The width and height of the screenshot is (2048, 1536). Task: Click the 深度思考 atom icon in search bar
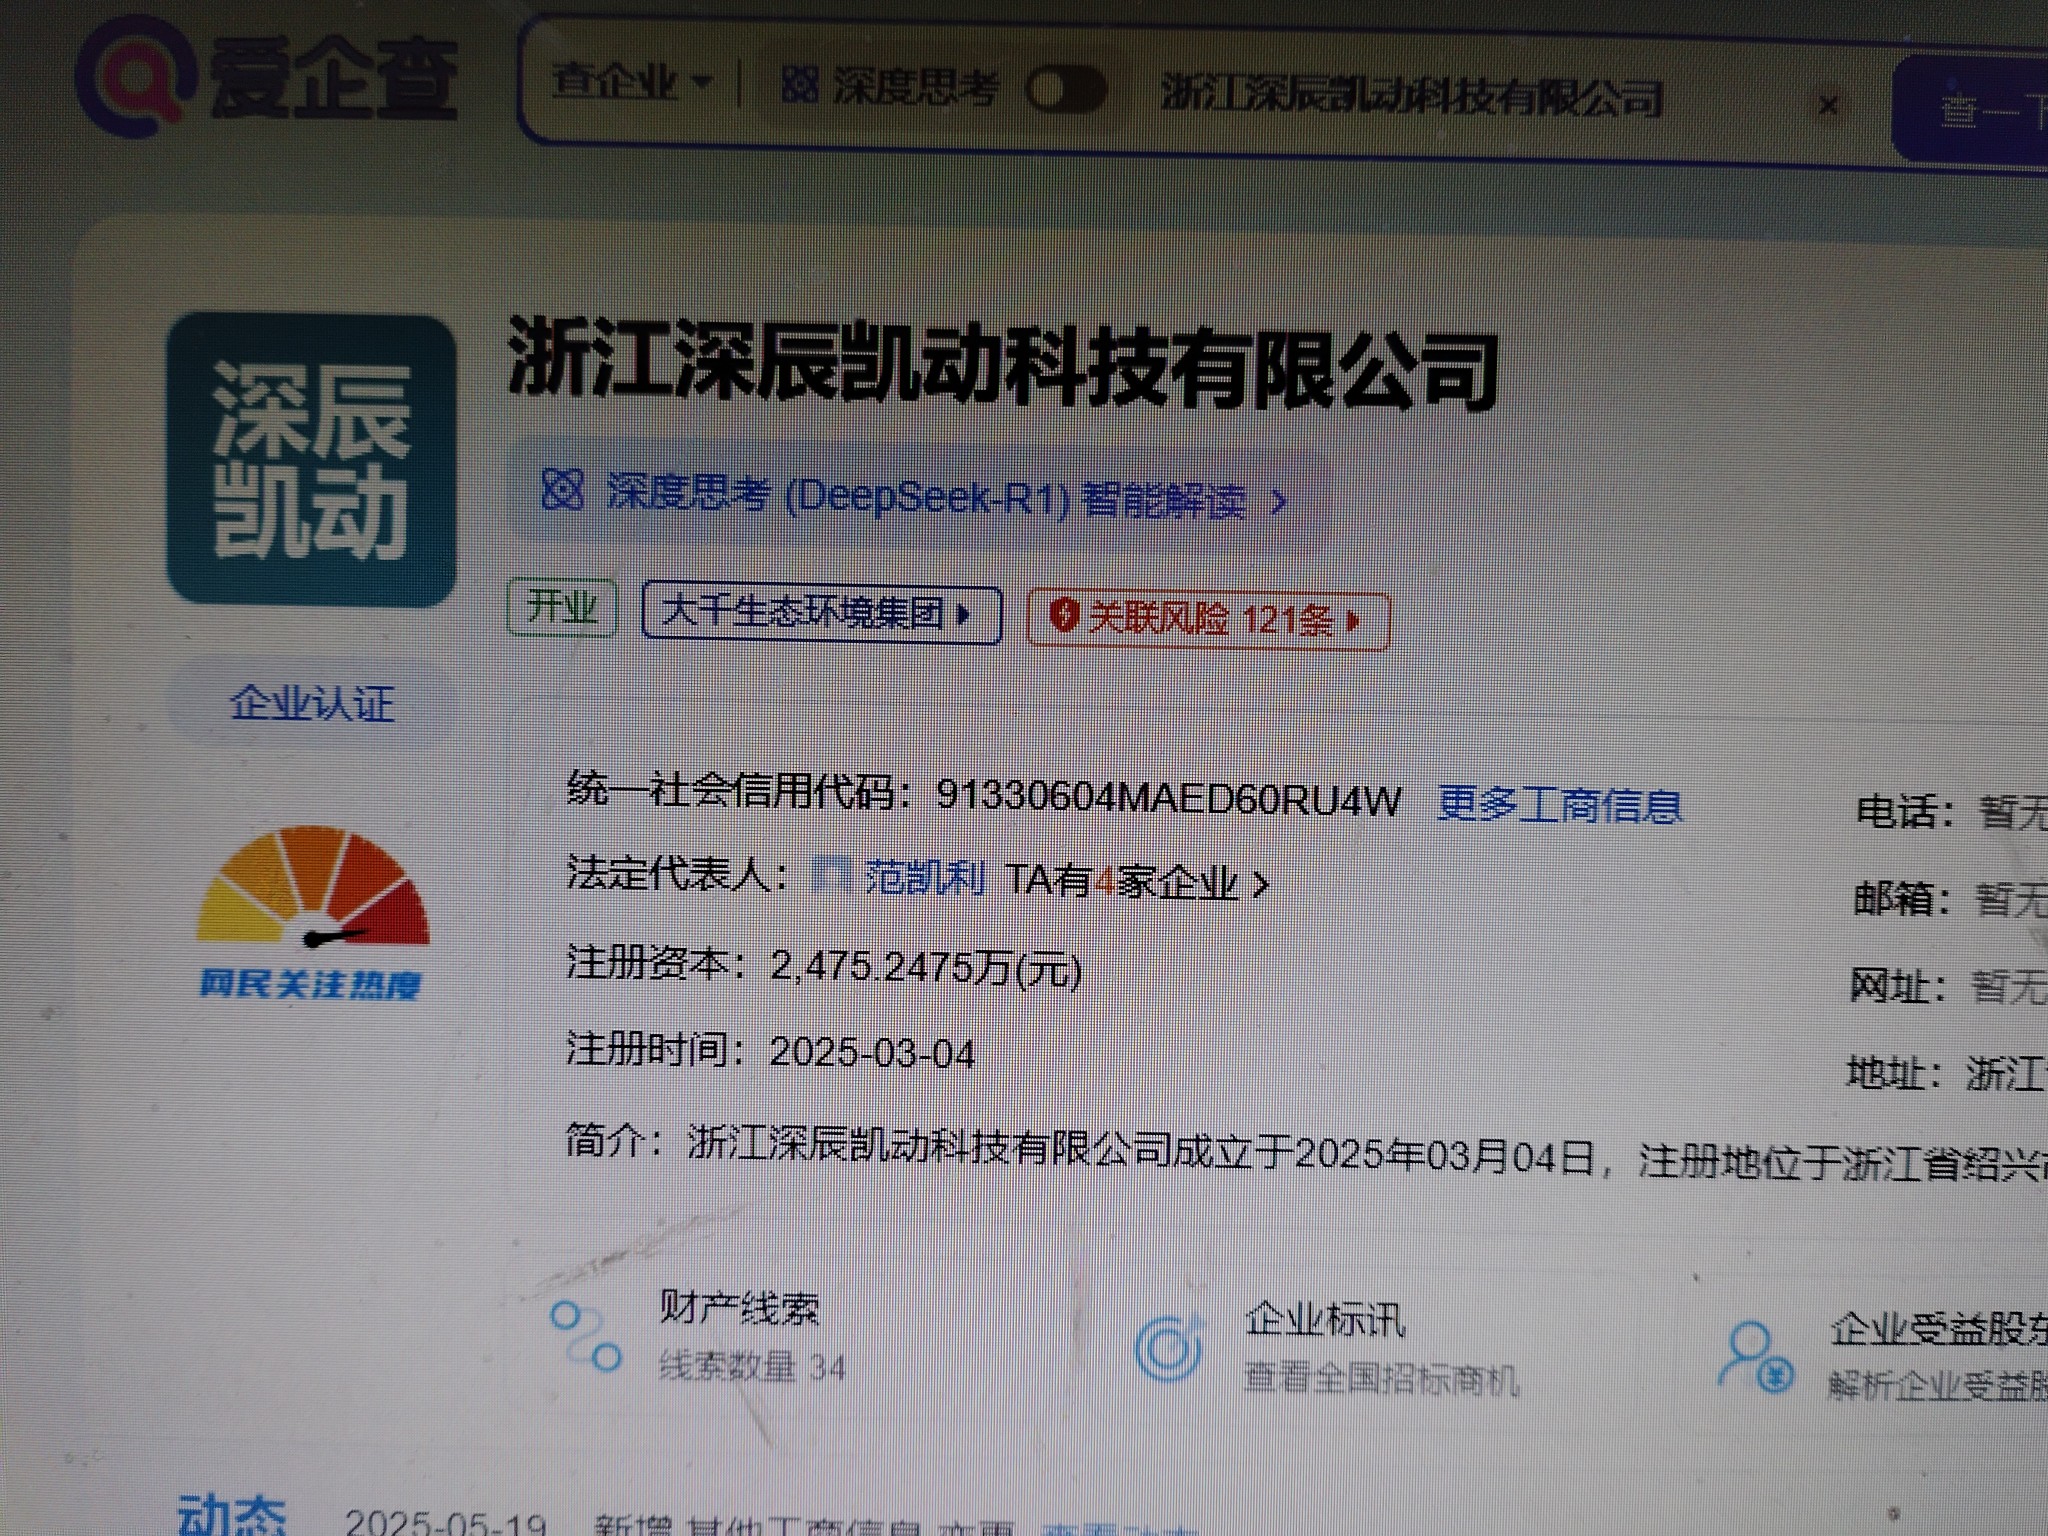coord(800,85)
